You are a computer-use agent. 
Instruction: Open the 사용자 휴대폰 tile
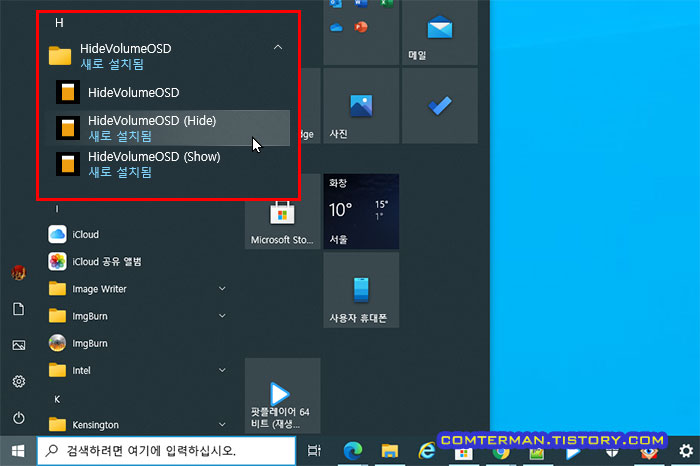(x=361, y=290)
